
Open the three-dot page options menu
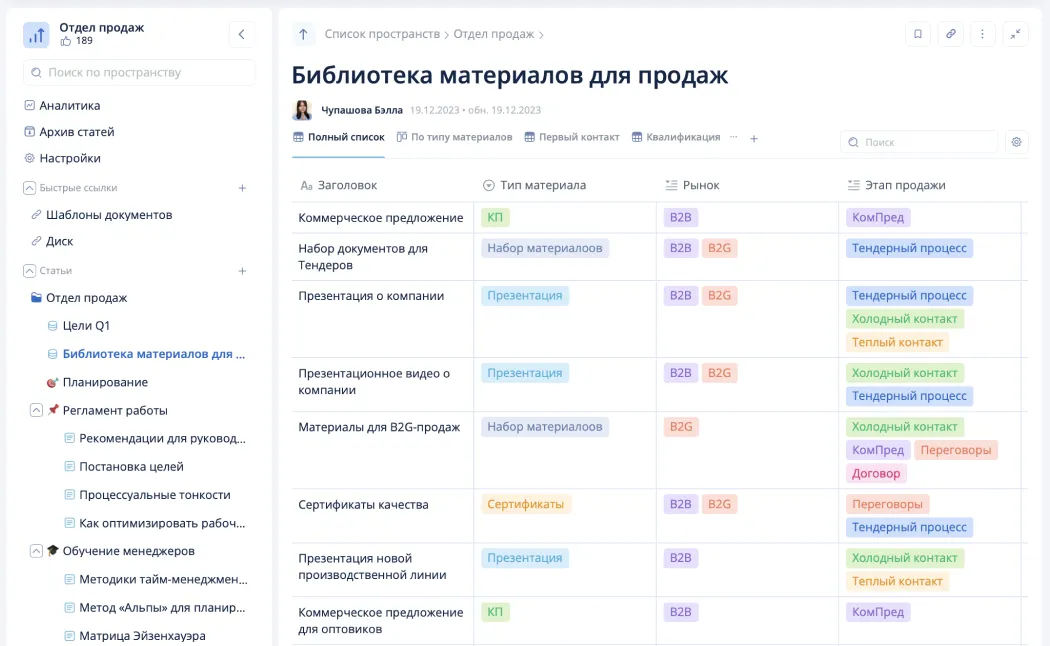[x=982, y=34]
